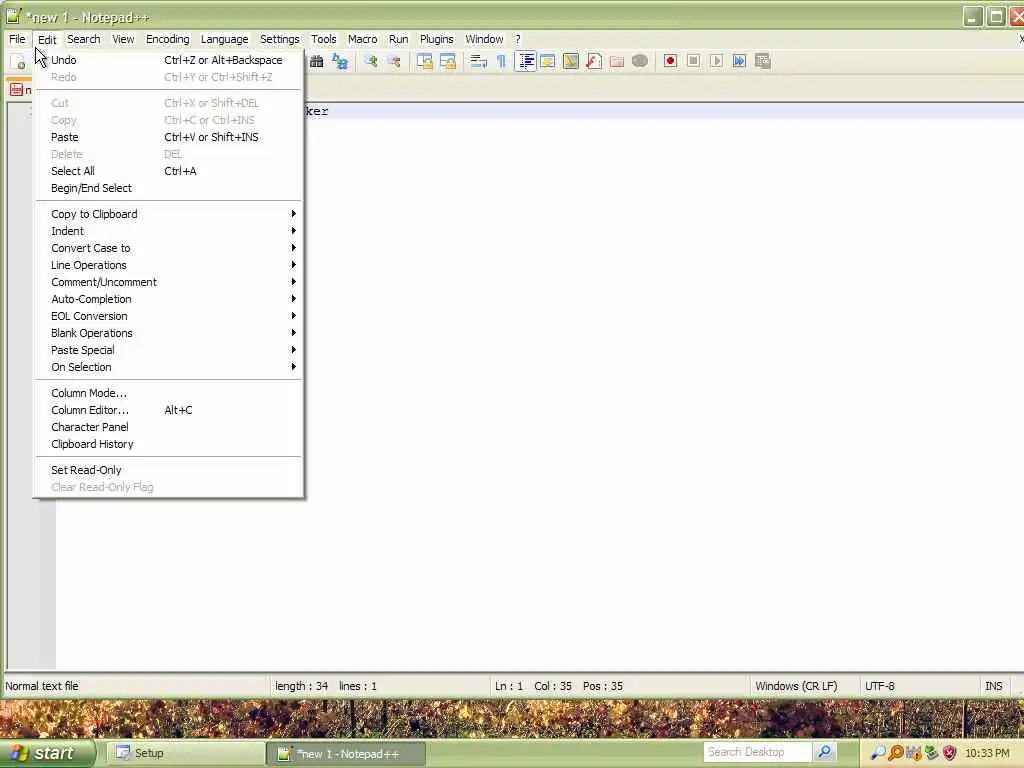Switch to Setup taskbar button

tap(184, 753)
